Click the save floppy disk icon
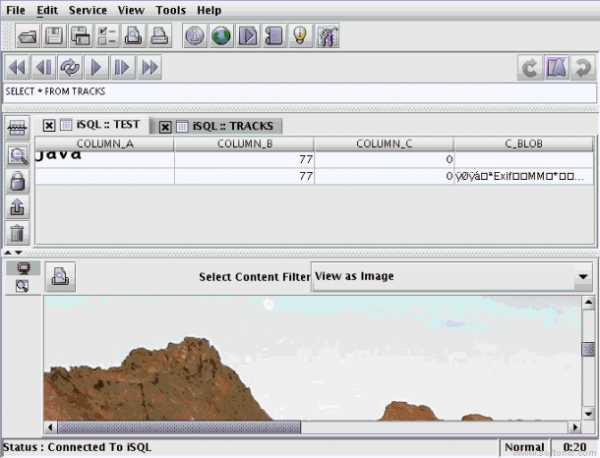This screenshot has height=458, width=600. click(55, 37)
